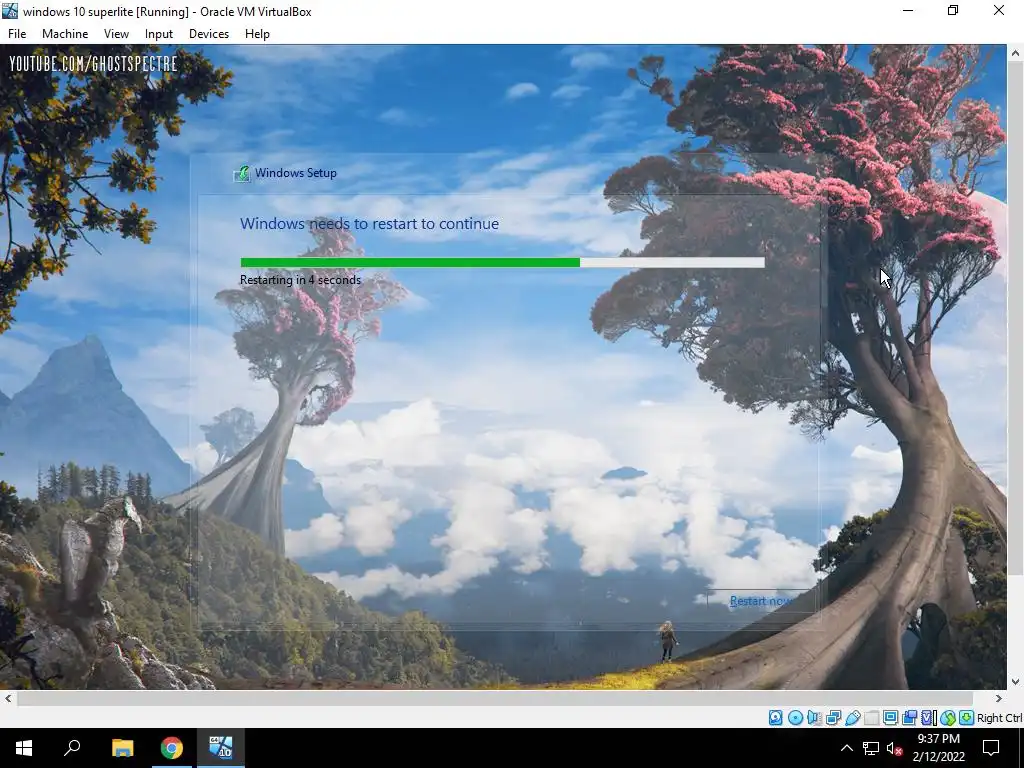Open the Input menu
This screenshot has width=1024, height=768.
[x=159, y=34]
